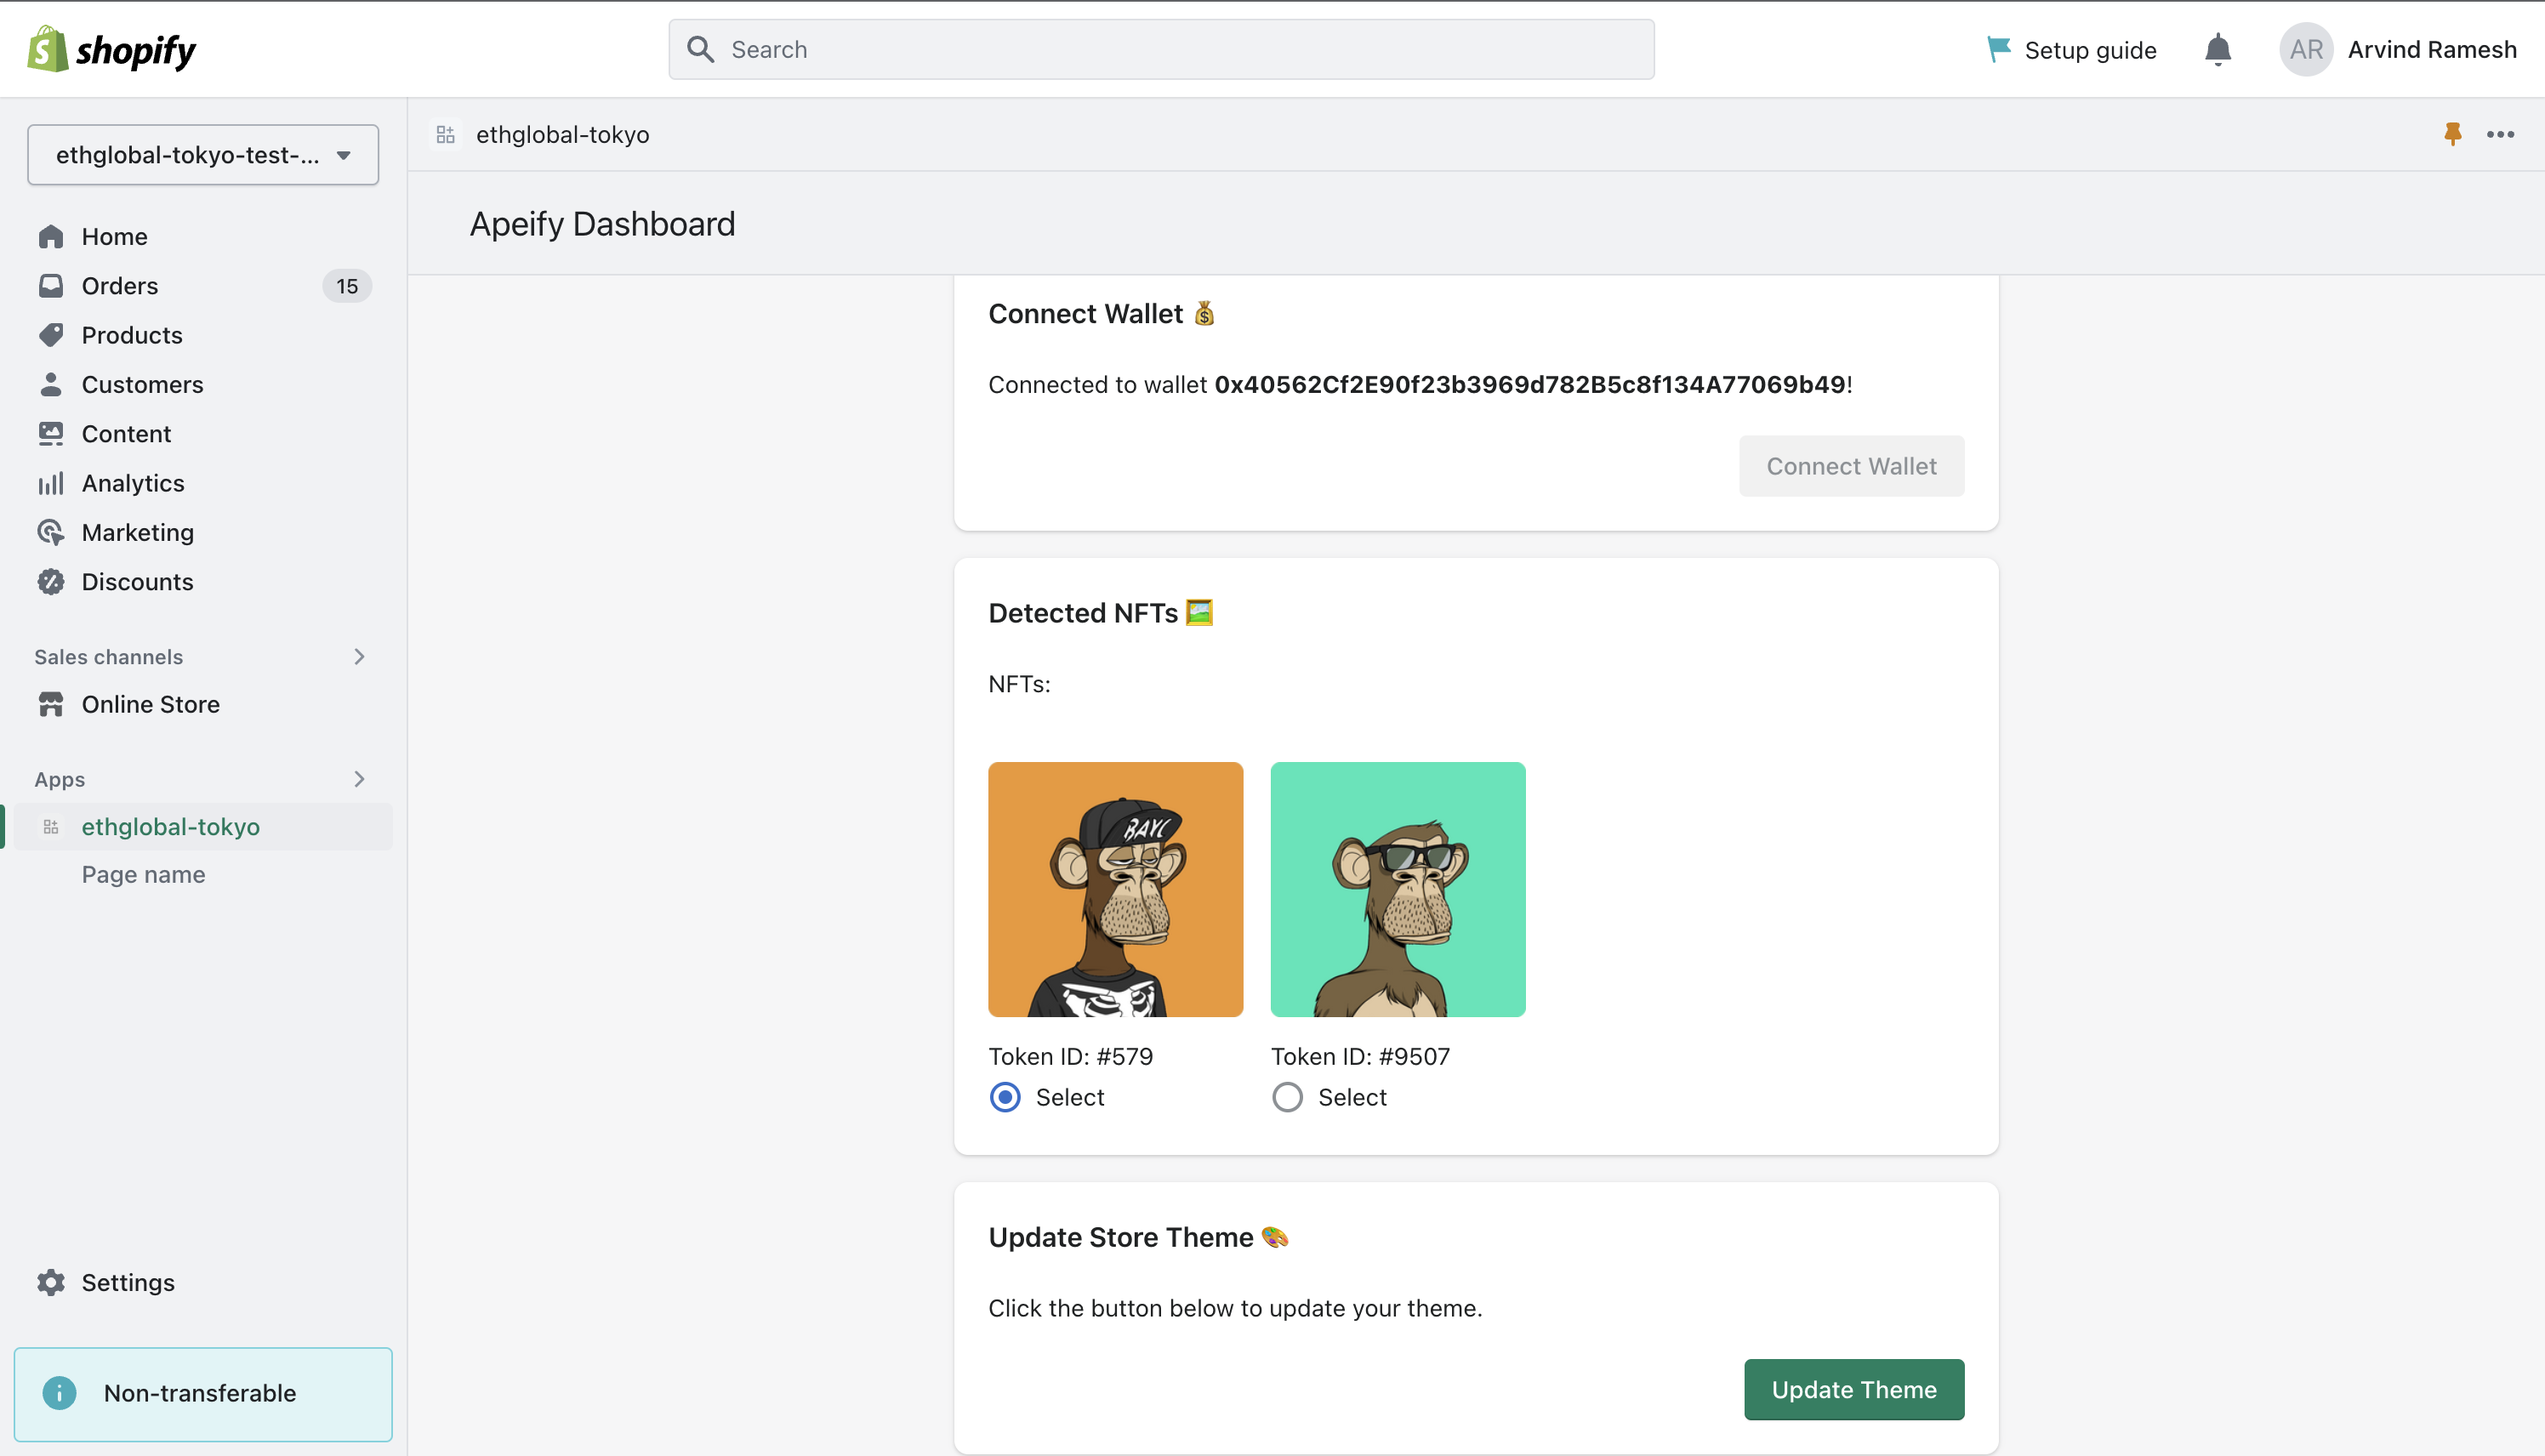Open Discounts in sidebar

[x=137, y=581]
